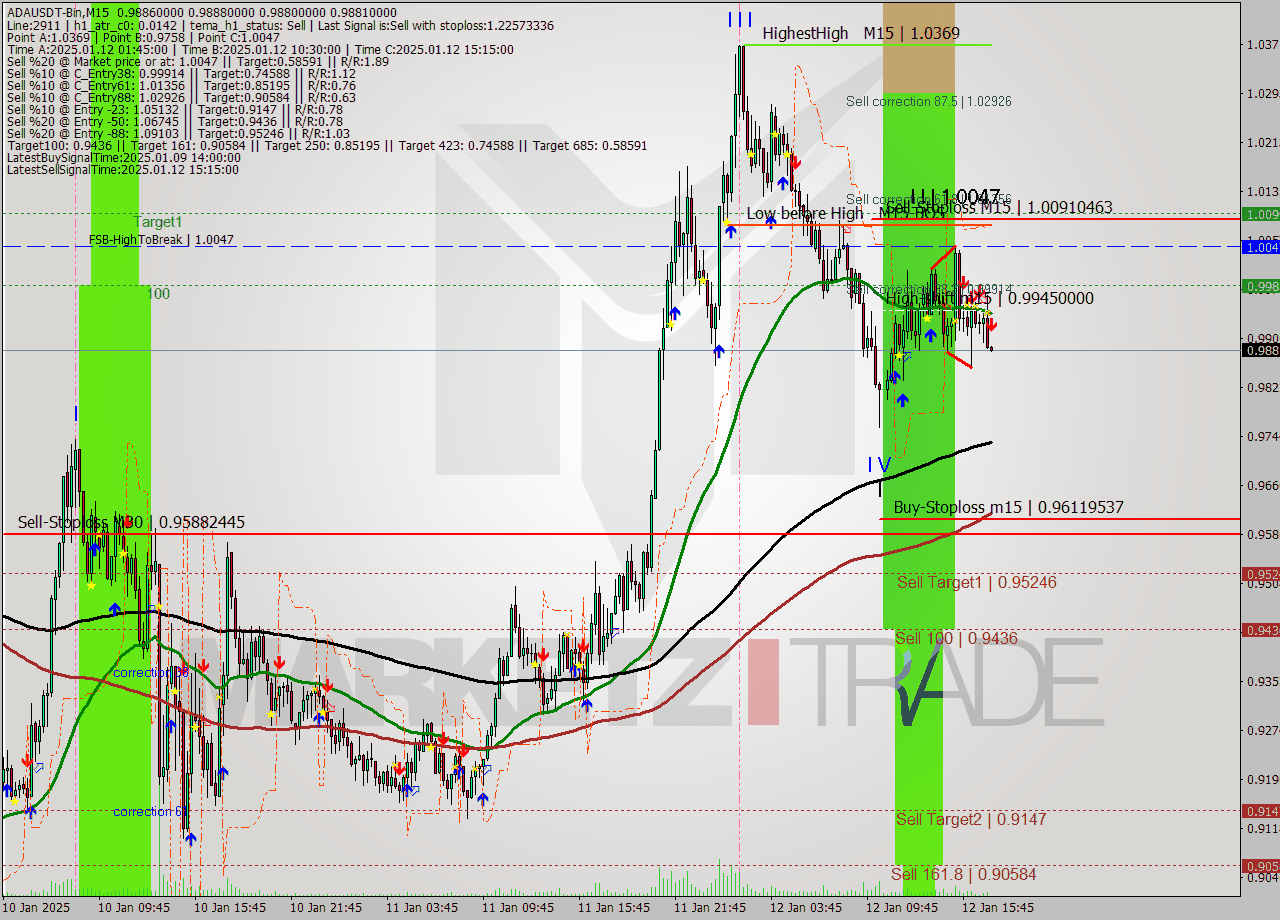Click the 'Sell Target2 | 0.9147' label
Viewport: 1280px width, 920px height.
click(x=970, y=819)
